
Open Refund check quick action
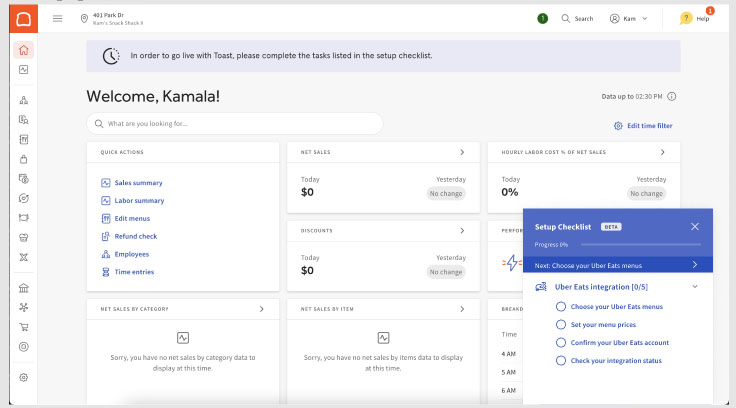(135, 236)
